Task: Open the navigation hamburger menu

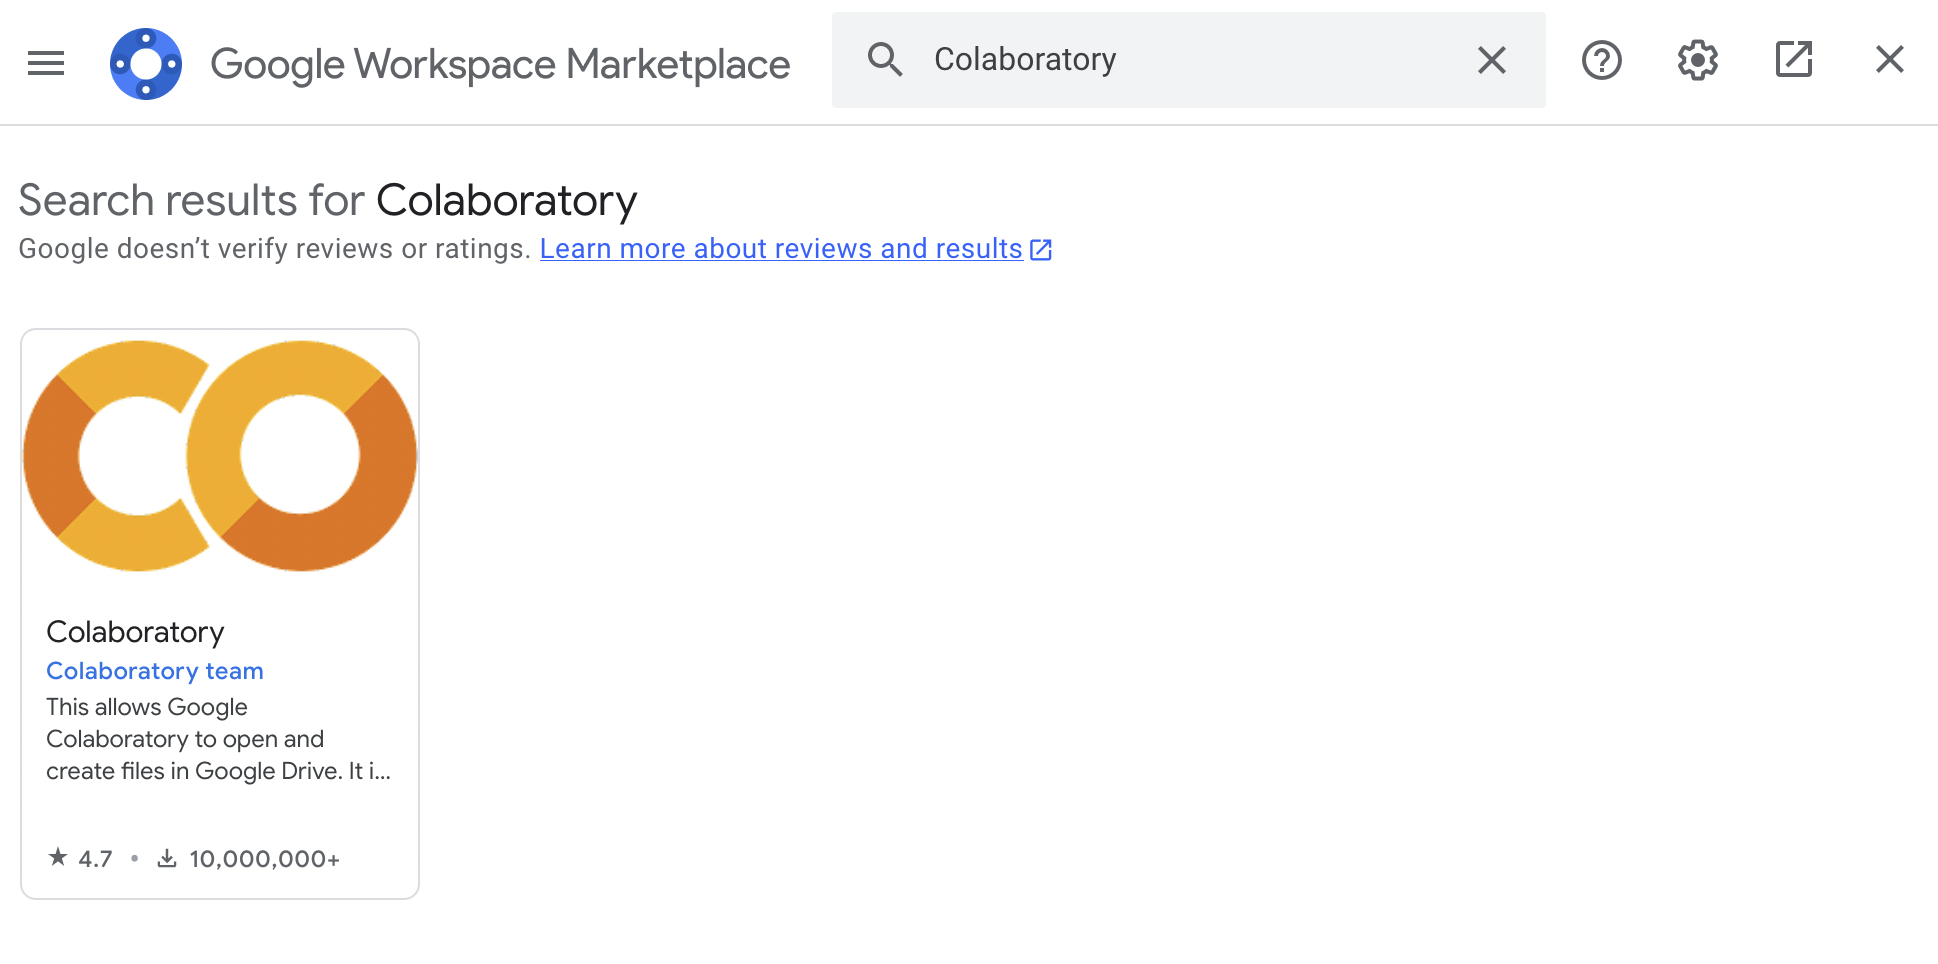Action: pos(45,63)
